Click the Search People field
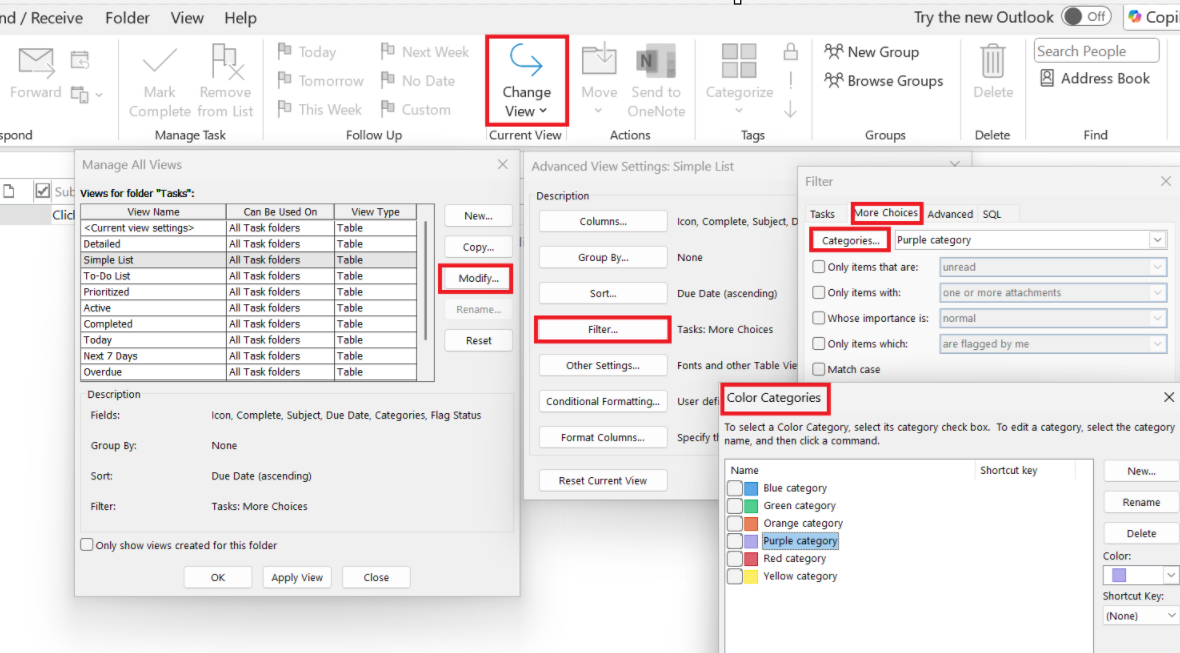This screenshot has height=653, width=1180. click(1096, 50)
